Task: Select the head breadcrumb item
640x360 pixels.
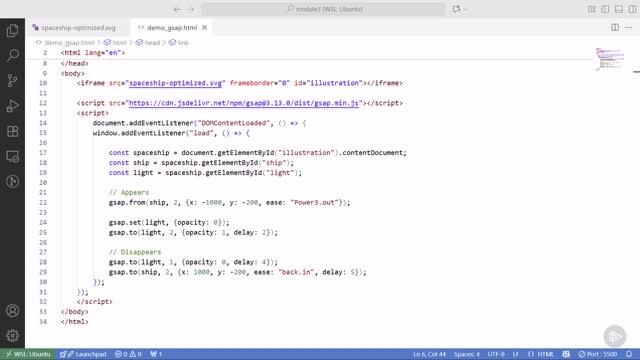Action: [x=148, y=42]
